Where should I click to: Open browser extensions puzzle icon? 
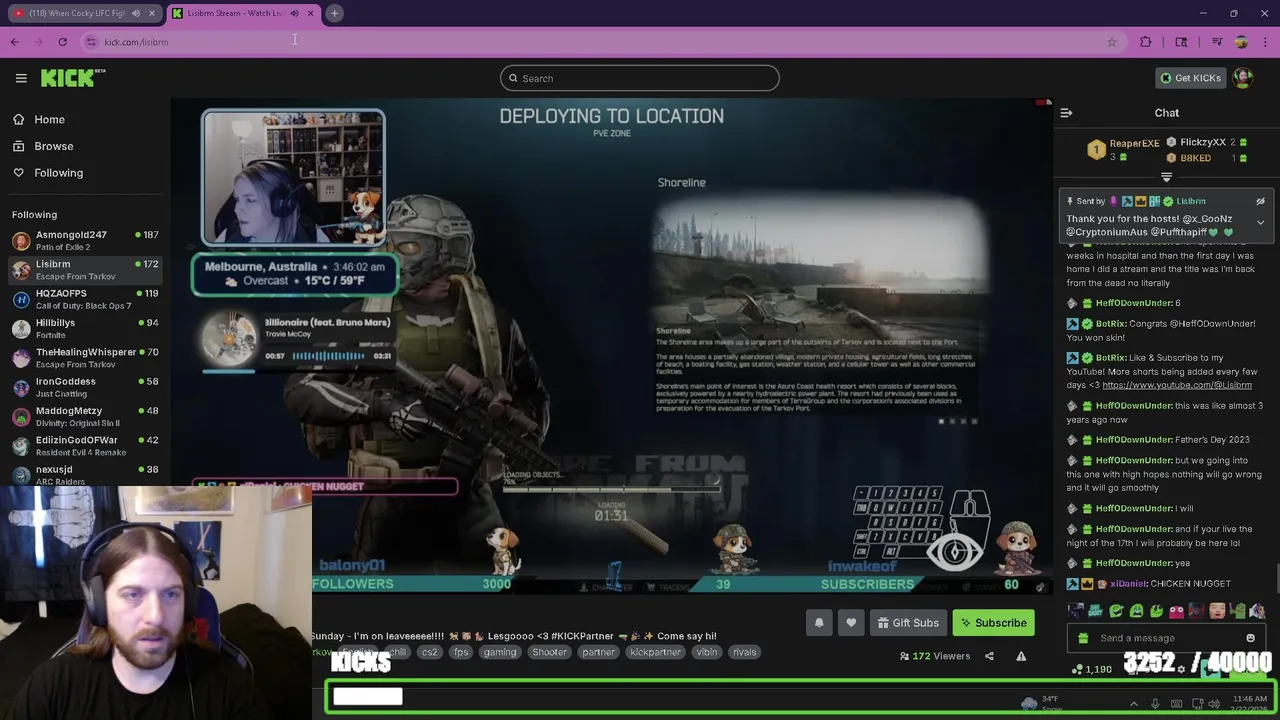1146,42
